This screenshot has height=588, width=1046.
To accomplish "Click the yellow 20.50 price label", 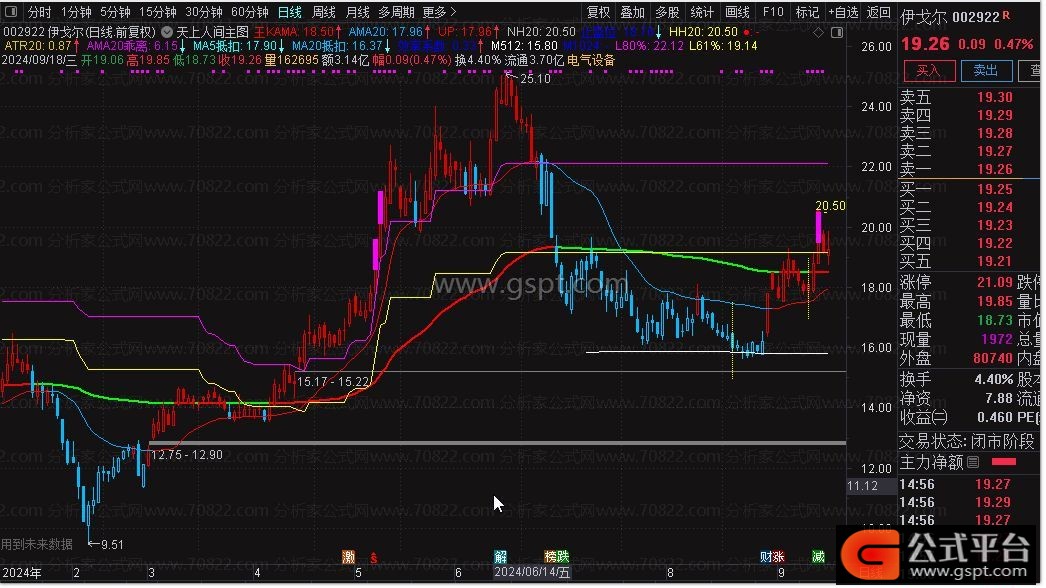I will point(830,206).
